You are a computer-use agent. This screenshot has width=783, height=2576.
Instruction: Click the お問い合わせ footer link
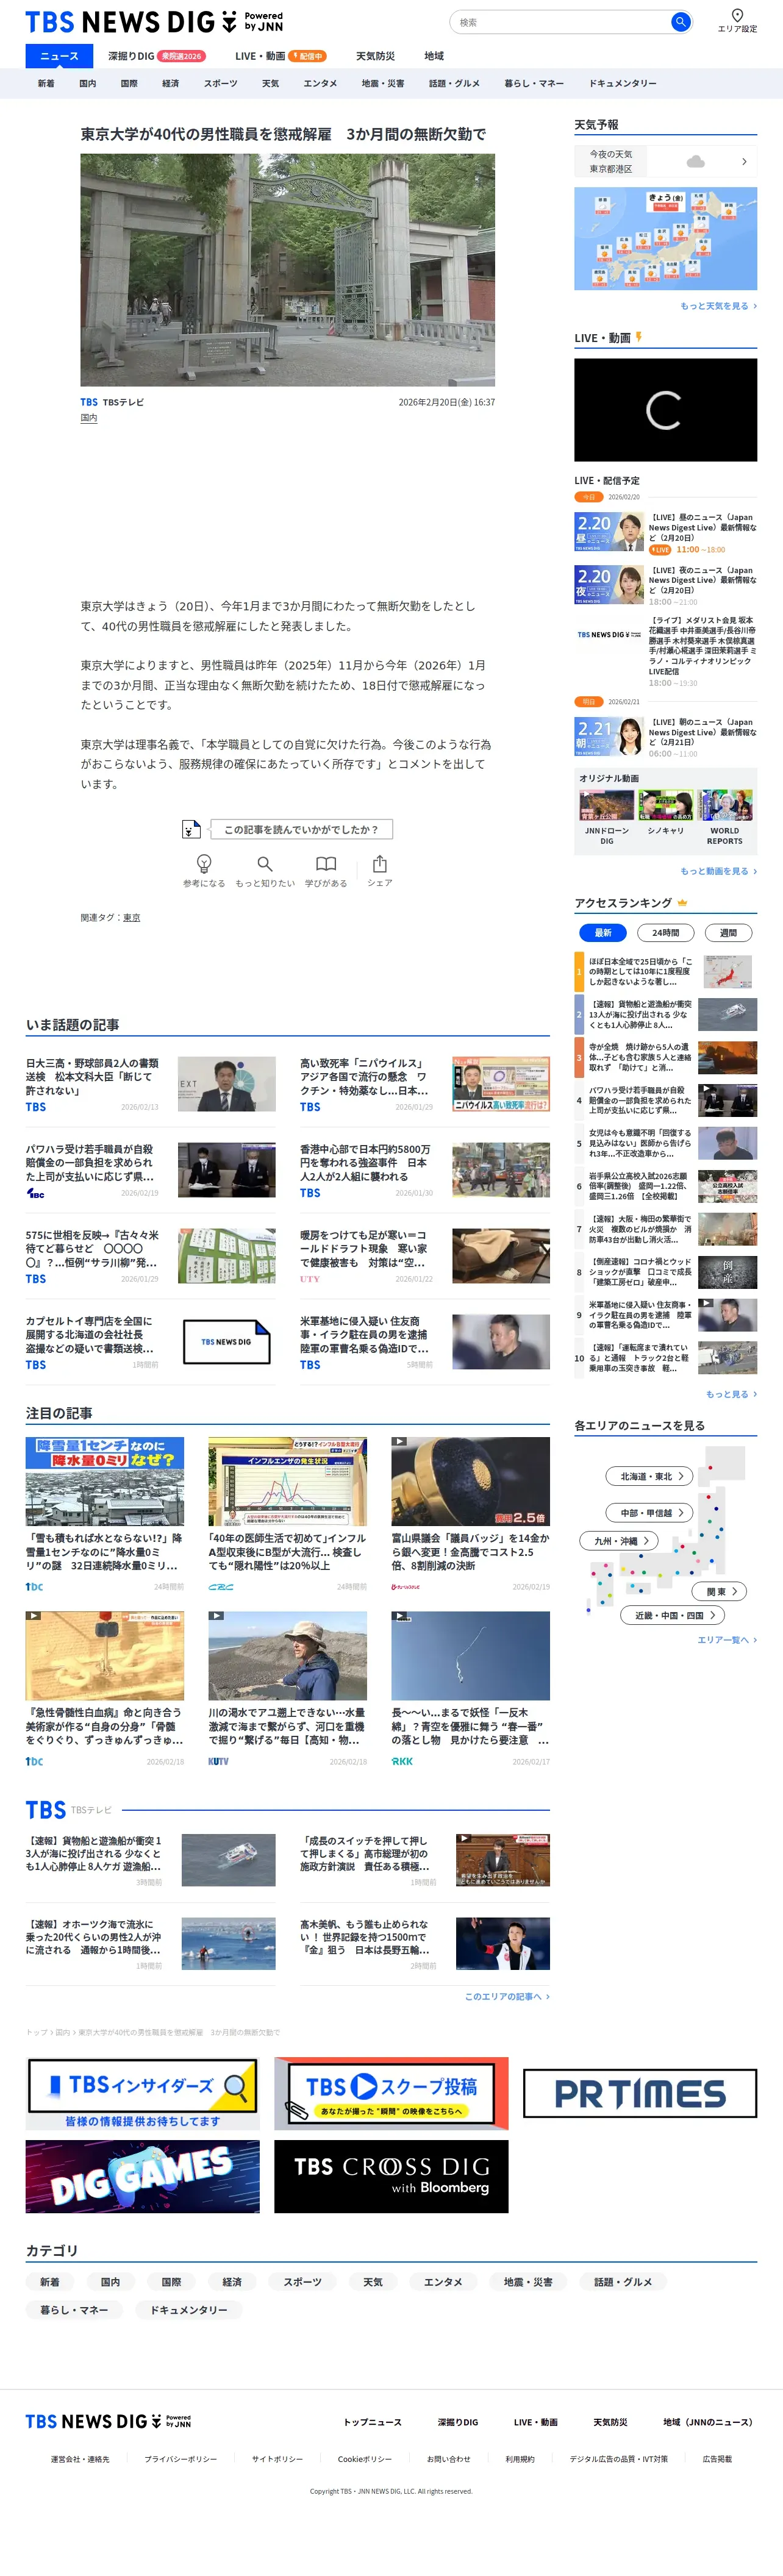[448, 2458]
